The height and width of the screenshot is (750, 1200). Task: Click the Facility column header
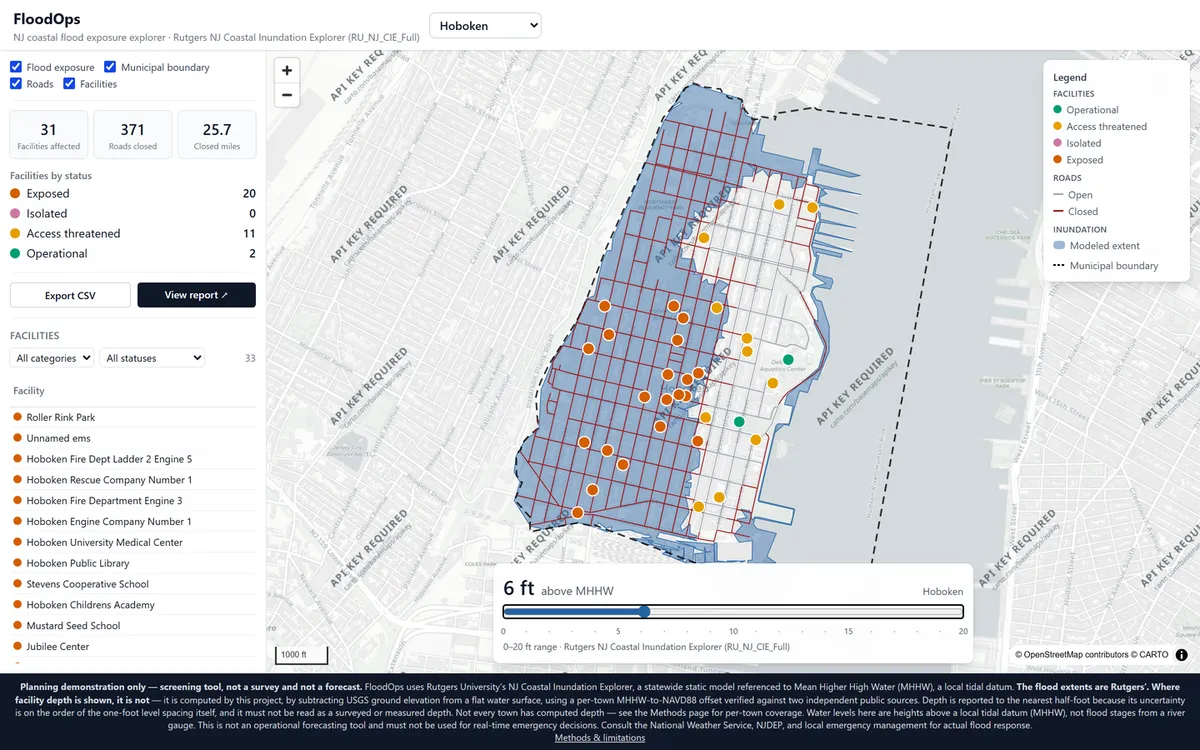[x=29, y=391]
